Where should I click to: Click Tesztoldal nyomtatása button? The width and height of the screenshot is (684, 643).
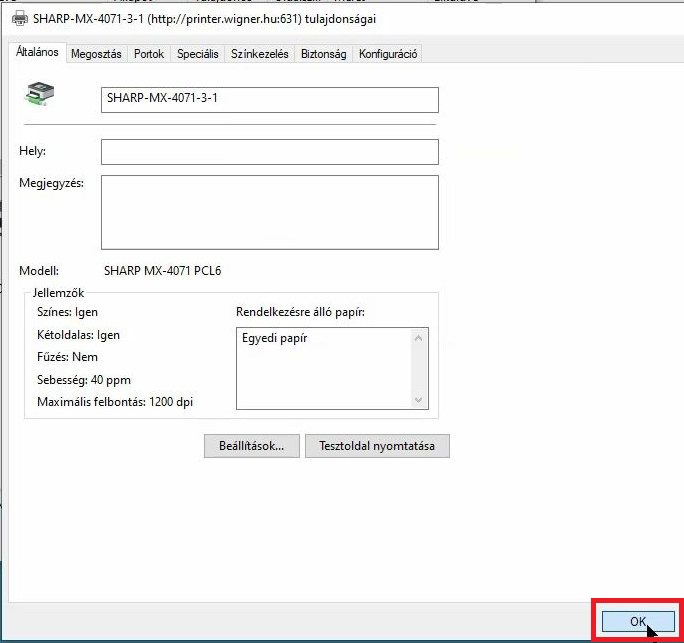point(377,446)
